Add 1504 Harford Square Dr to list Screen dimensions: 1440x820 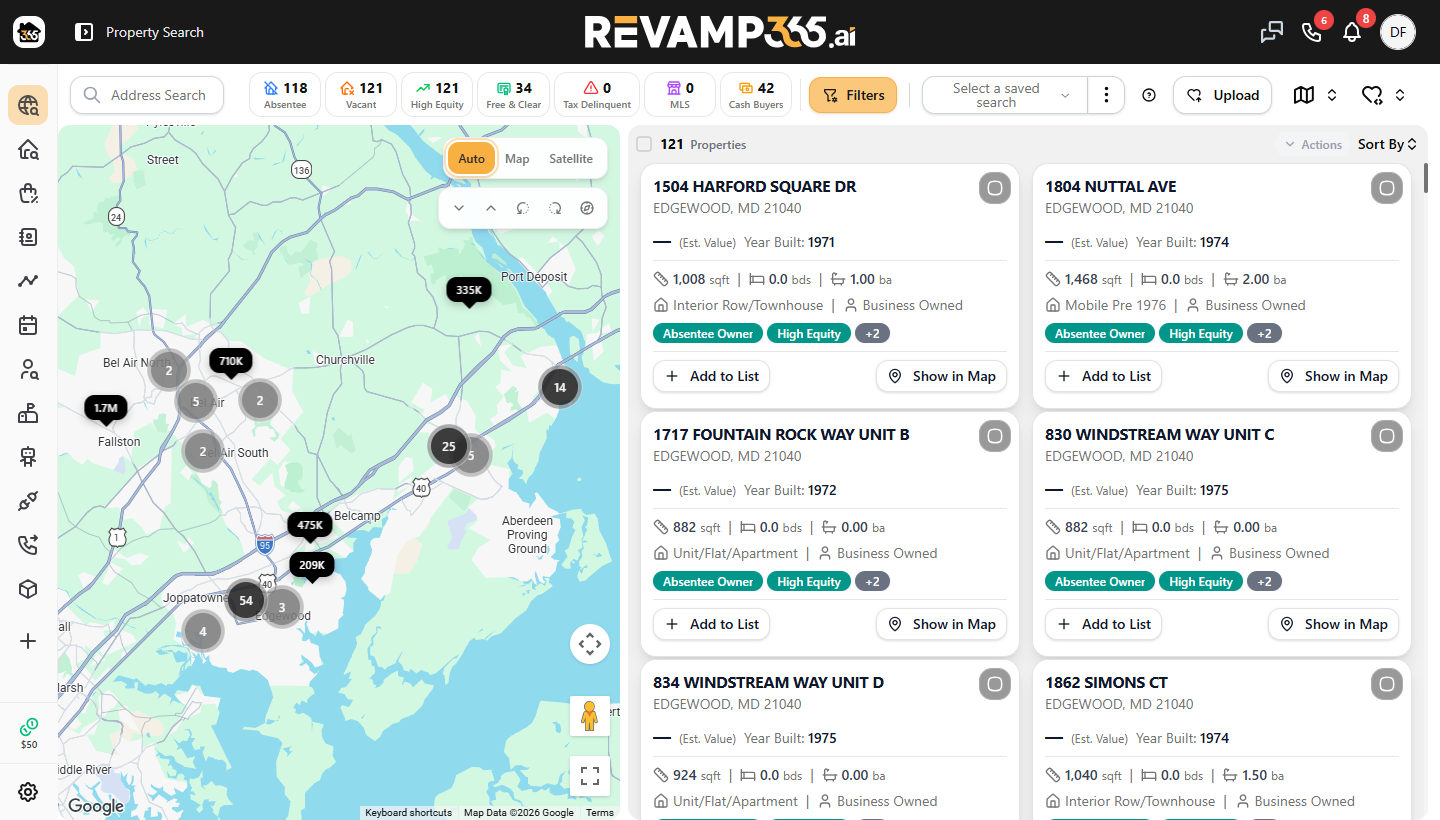coord(711,376)
